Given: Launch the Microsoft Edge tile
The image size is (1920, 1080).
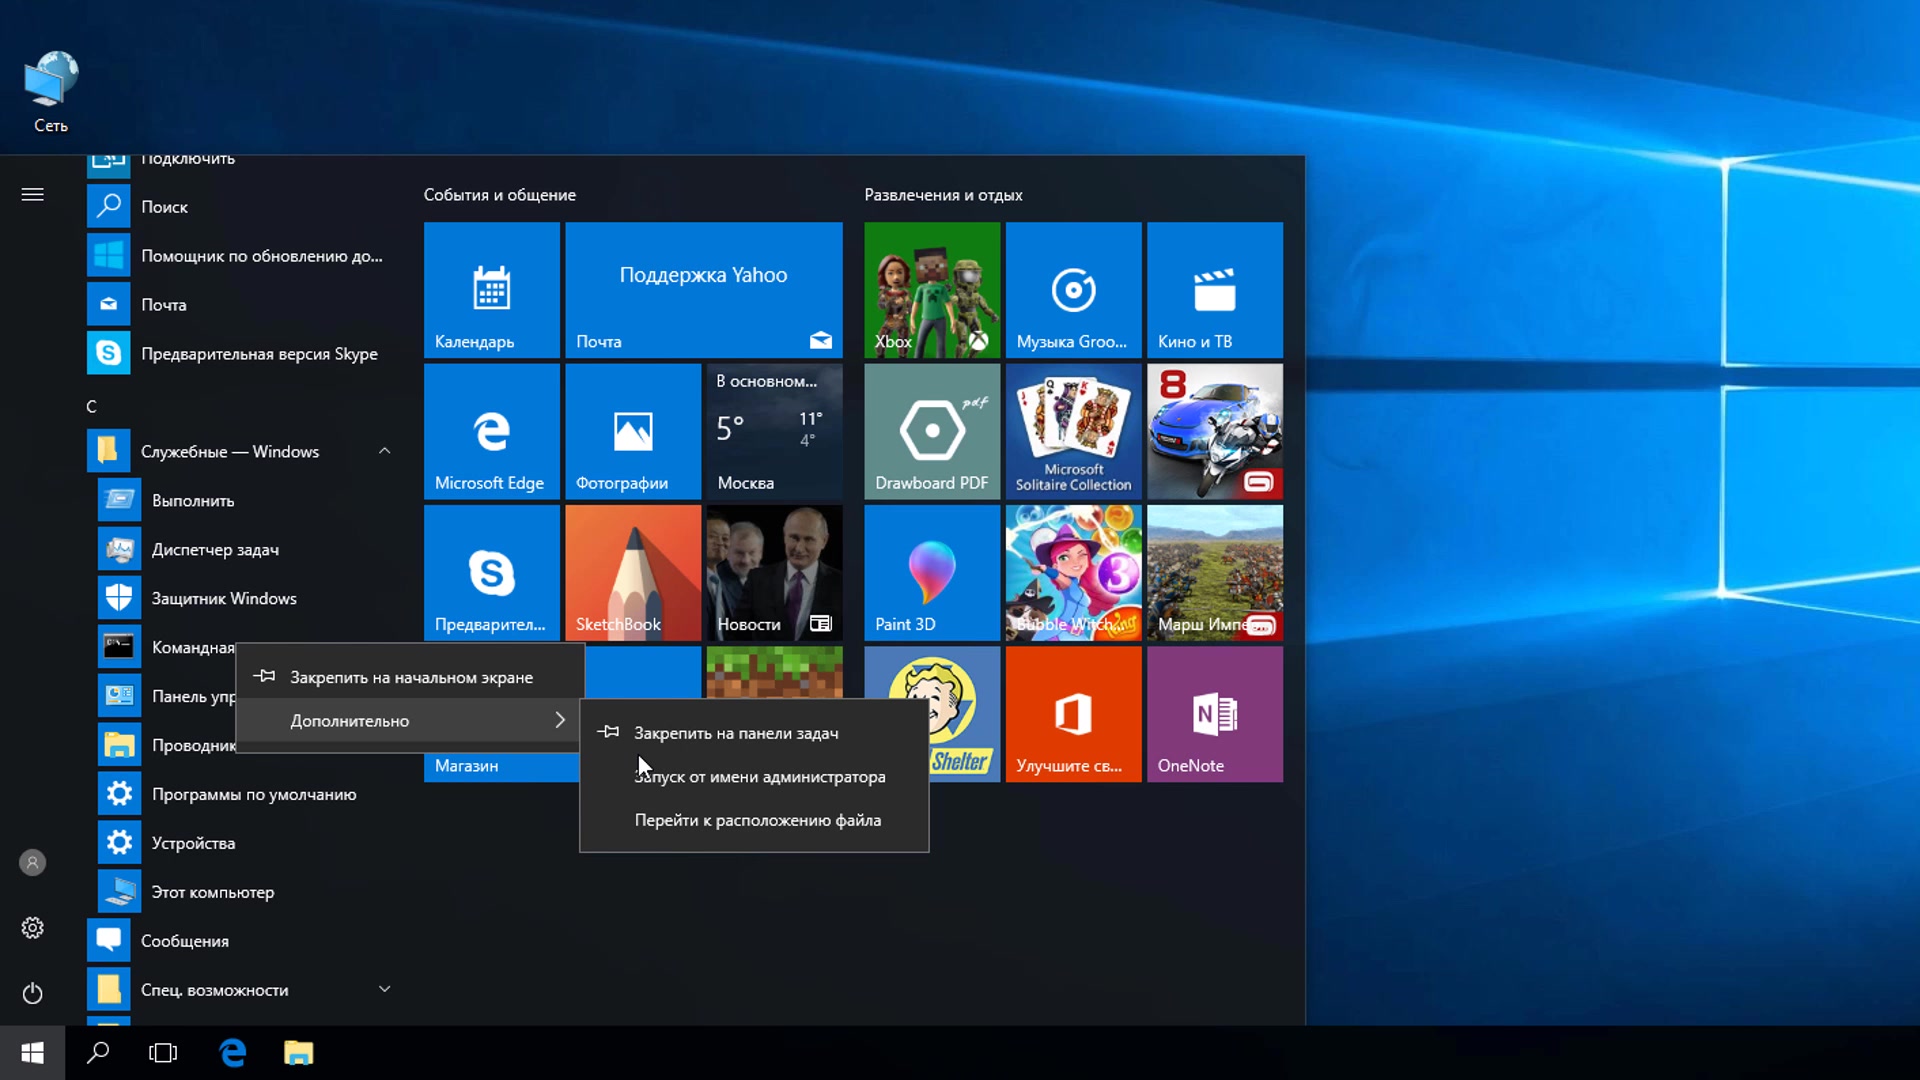Looking at the screenshot, I should (491, 431).
